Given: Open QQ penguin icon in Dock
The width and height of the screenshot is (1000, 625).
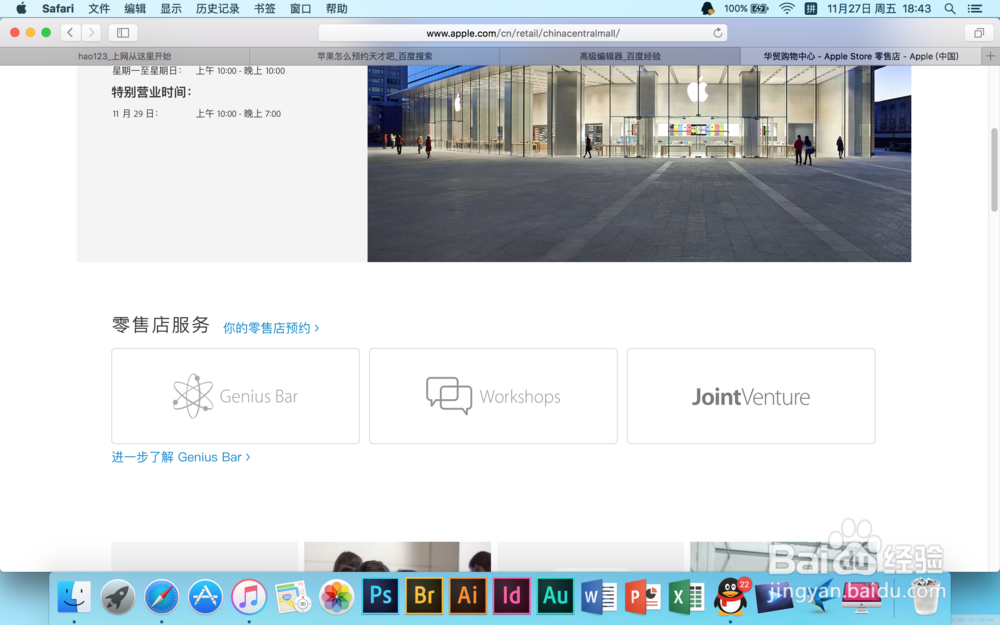Looking at the screenshot, I should [x=730, y=597].
